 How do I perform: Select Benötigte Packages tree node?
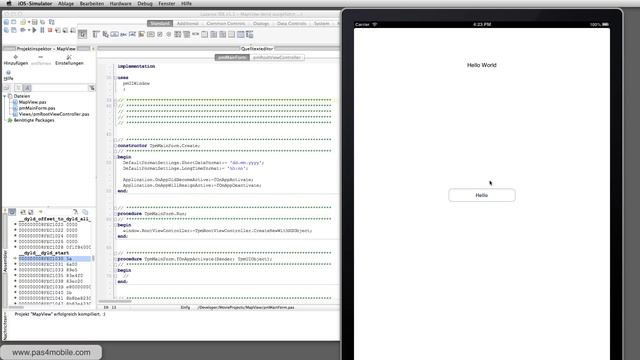pos(34,120)
